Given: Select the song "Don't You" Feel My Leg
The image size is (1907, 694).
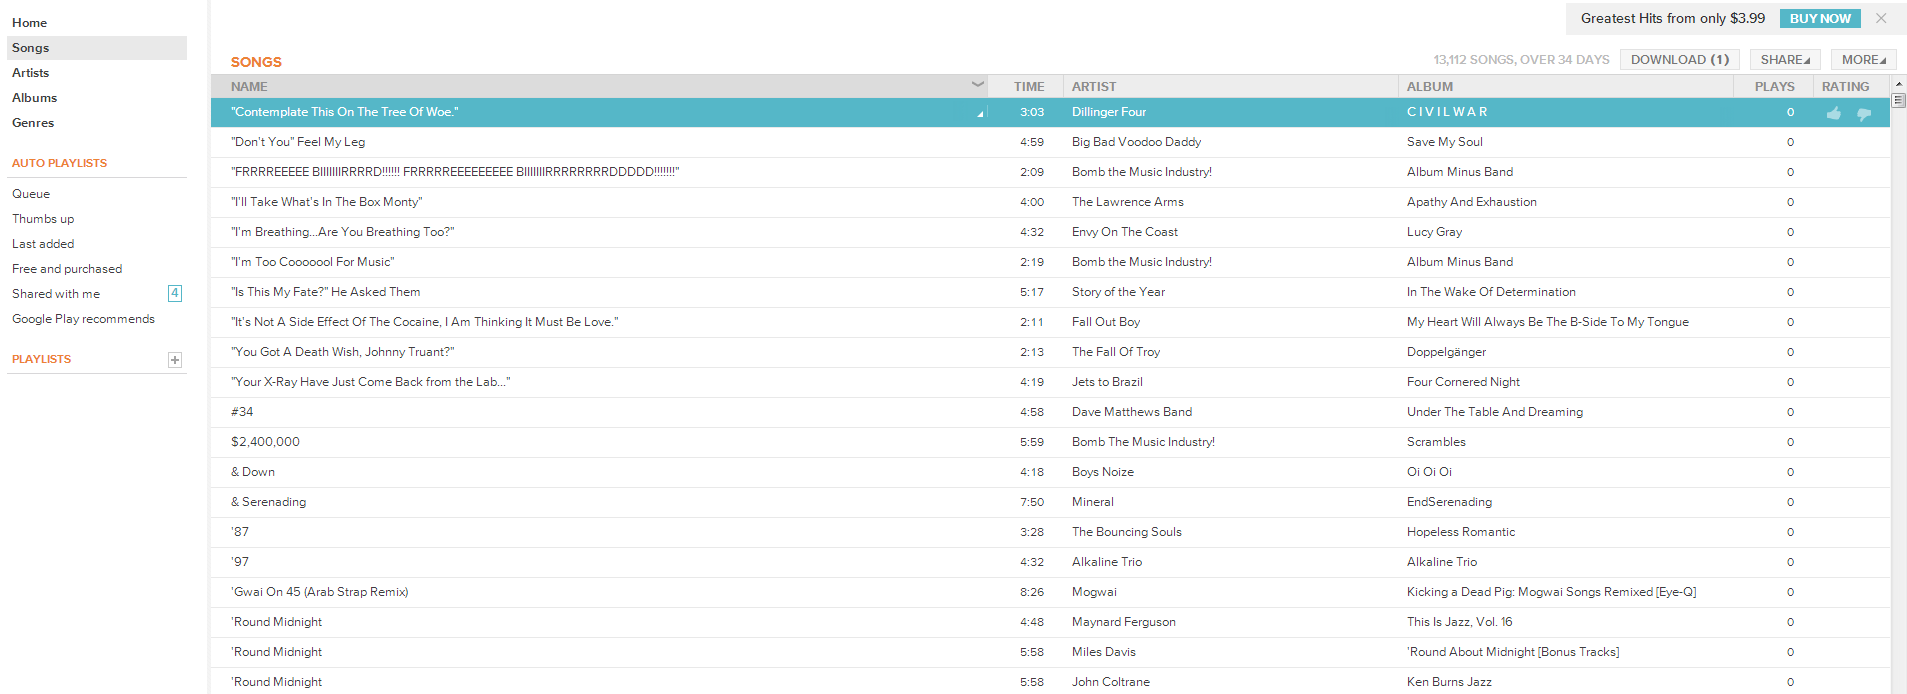Looking at the screenshot, I should click(298, 142).
